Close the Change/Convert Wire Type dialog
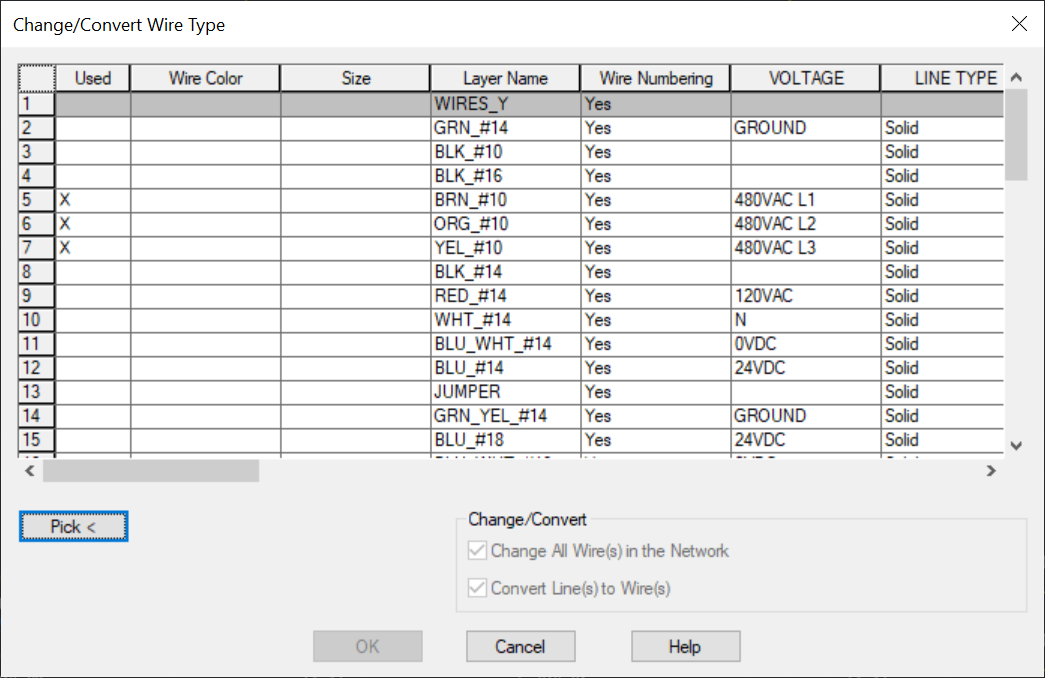This screenshot has width=1045, height=678. click(x=1019, y=24)
